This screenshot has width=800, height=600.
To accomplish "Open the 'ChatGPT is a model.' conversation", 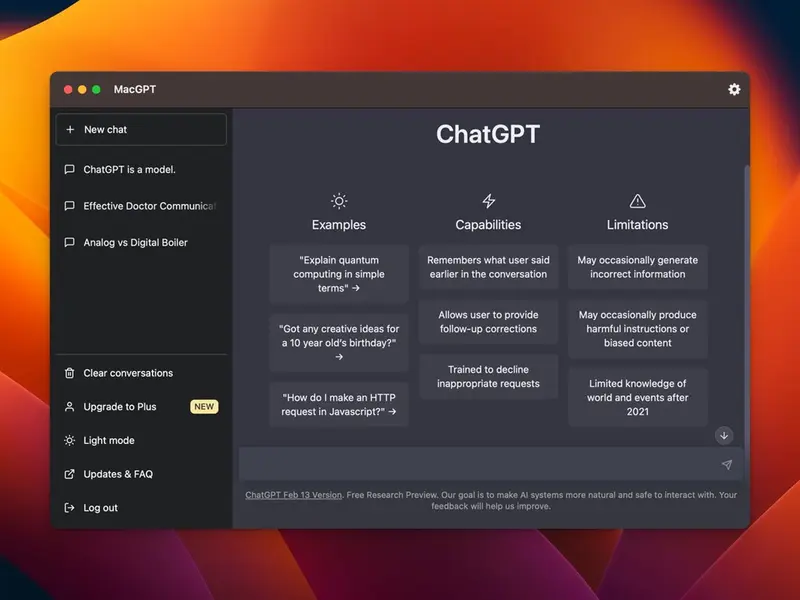I will click(141, 169).
